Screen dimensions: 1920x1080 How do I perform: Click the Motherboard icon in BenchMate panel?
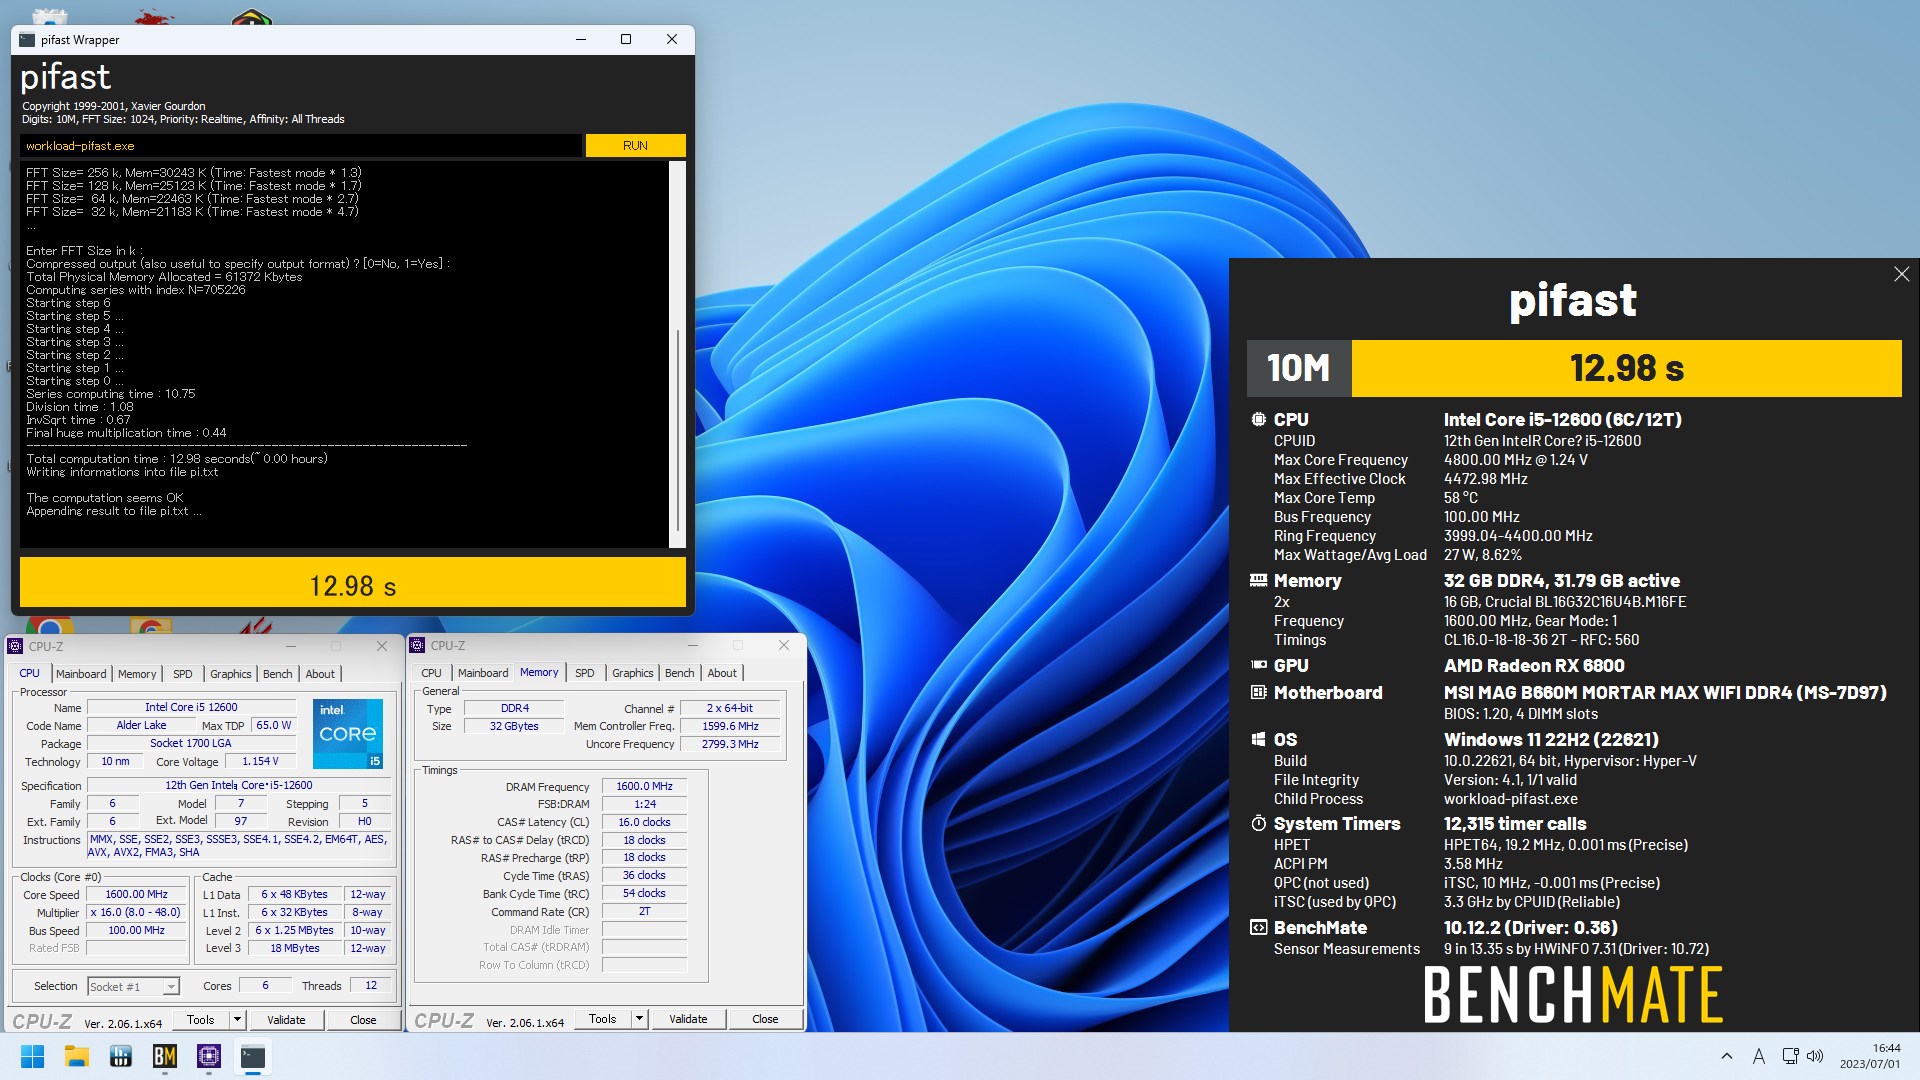[x=1258, y=692]
